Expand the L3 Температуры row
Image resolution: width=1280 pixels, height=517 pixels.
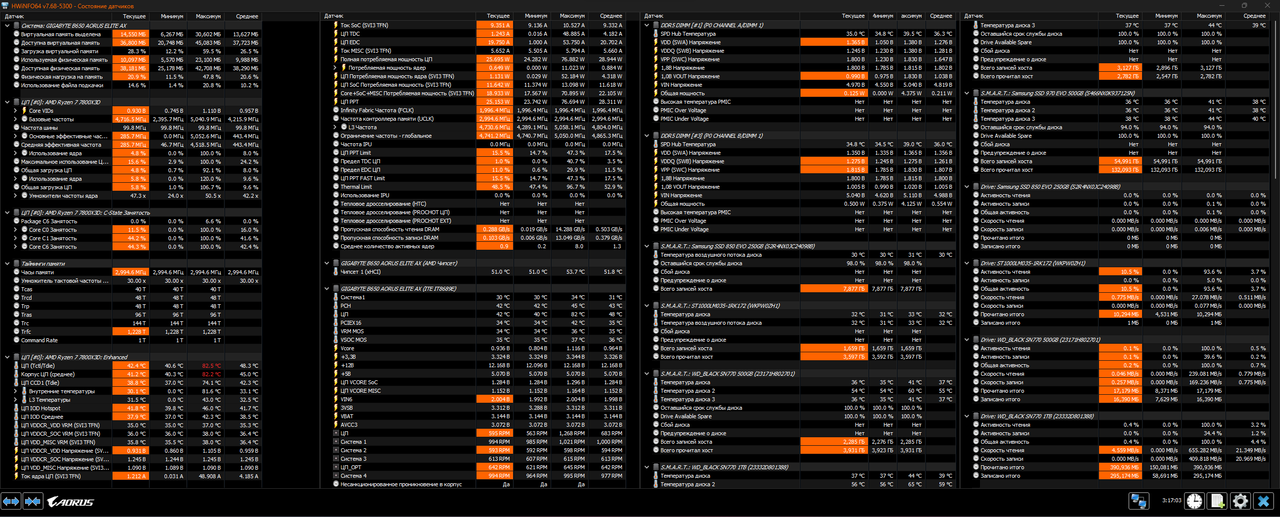(x=15, y=399)
